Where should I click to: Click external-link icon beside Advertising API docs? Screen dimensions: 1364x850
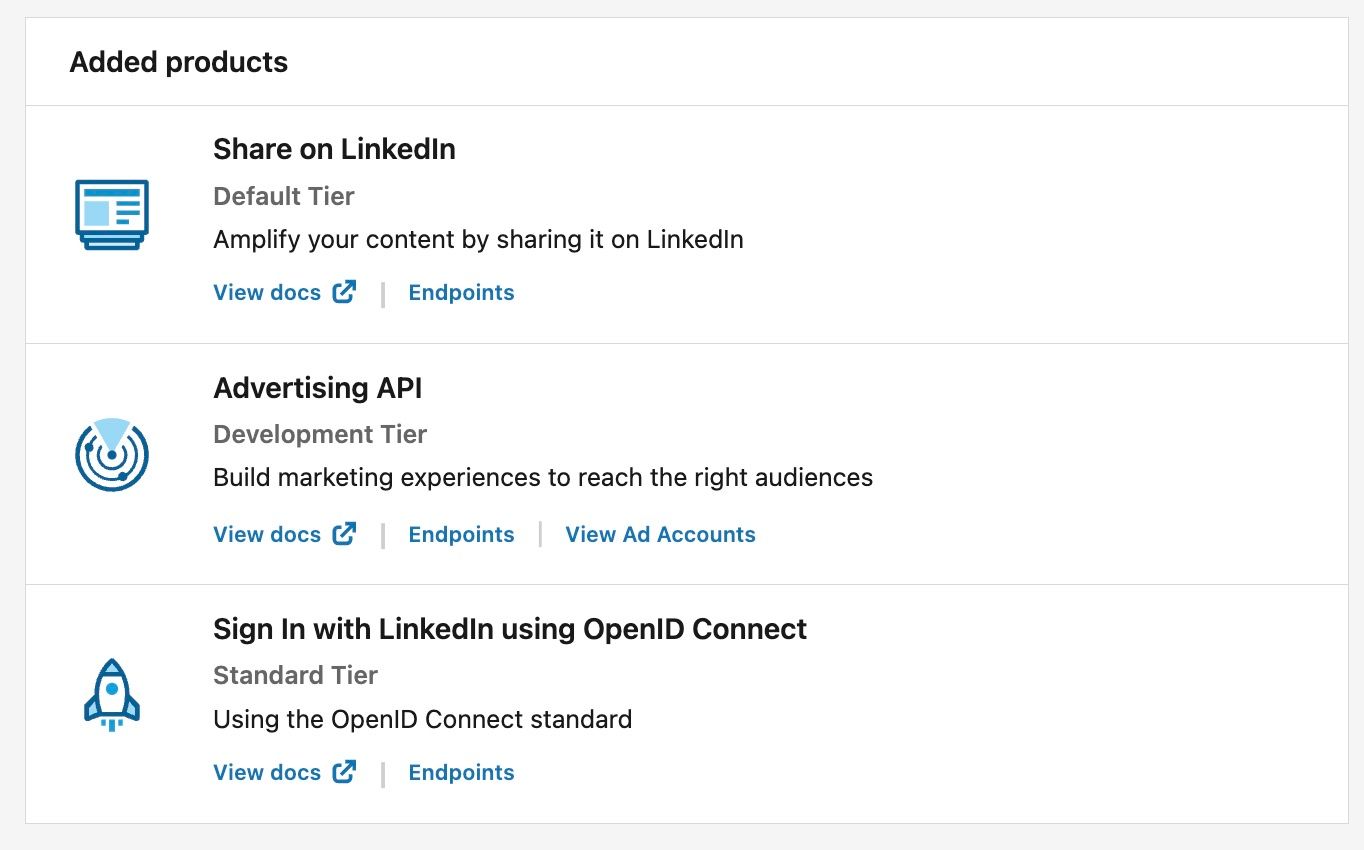tap(344, 534)
